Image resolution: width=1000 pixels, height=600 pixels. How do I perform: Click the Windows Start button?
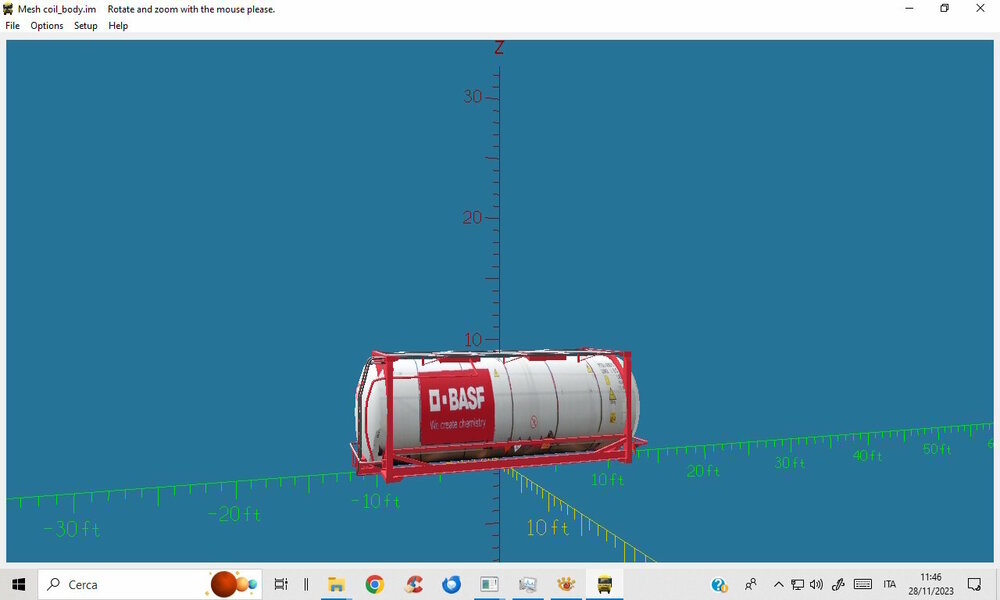(x=18, y=584)
